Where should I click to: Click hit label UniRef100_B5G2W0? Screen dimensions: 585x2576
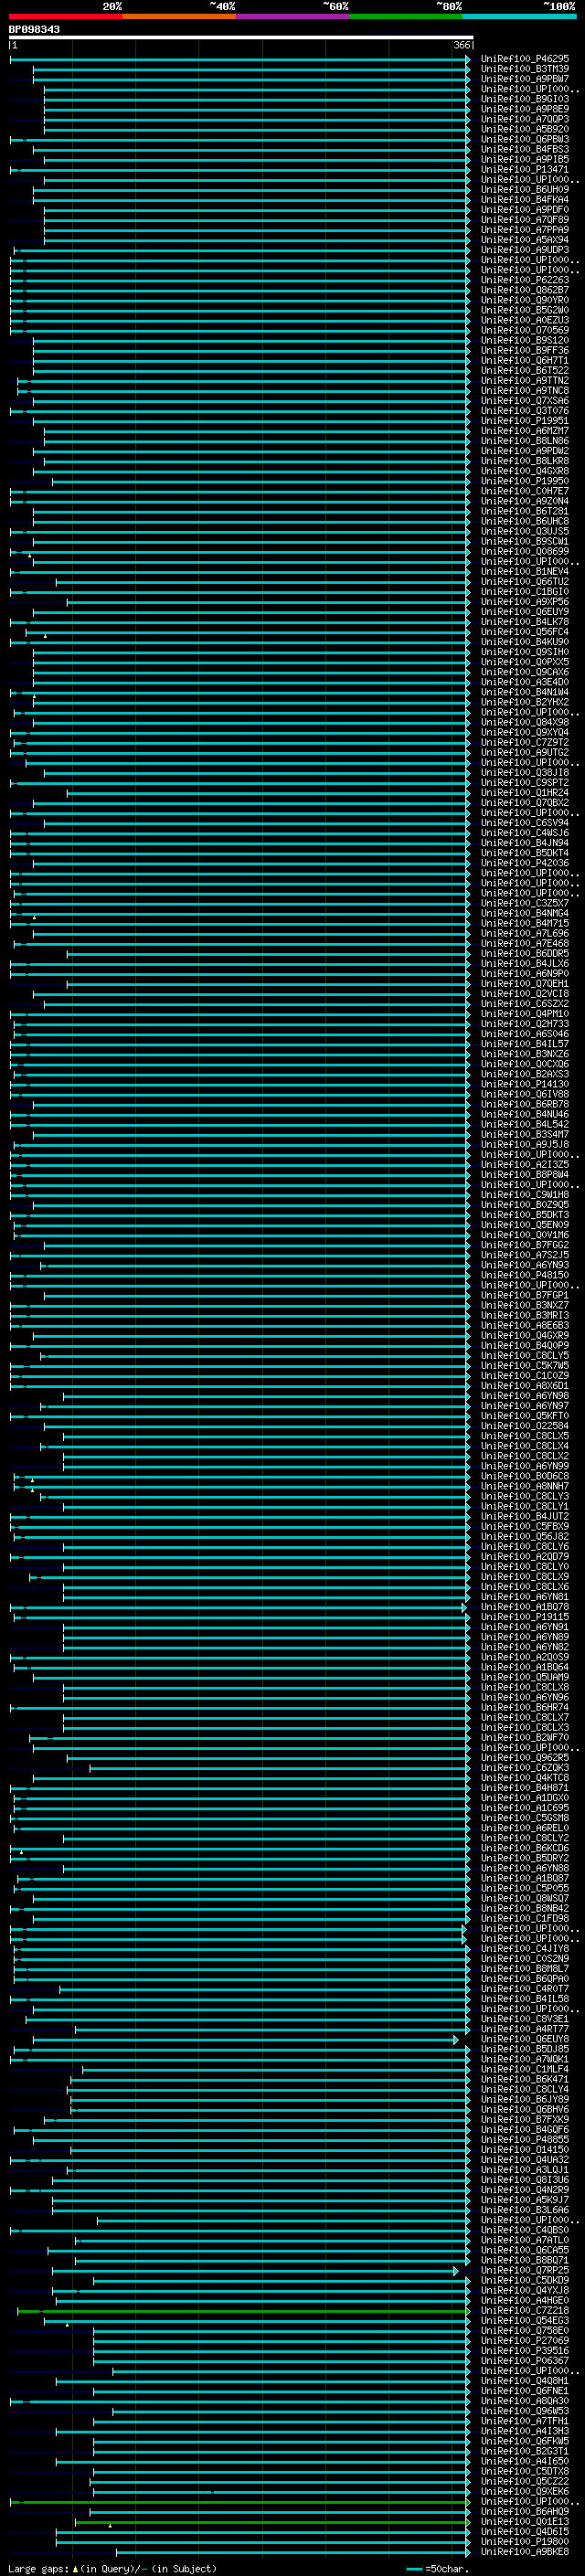pos(524,310)
